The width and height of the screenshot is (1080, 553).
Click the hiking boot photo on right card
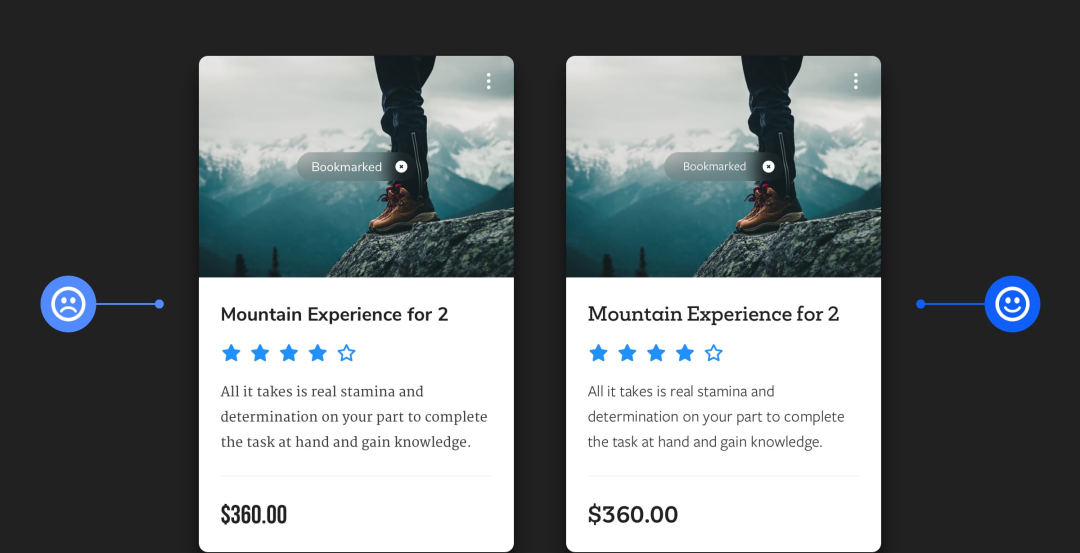[x=723, y=167]
